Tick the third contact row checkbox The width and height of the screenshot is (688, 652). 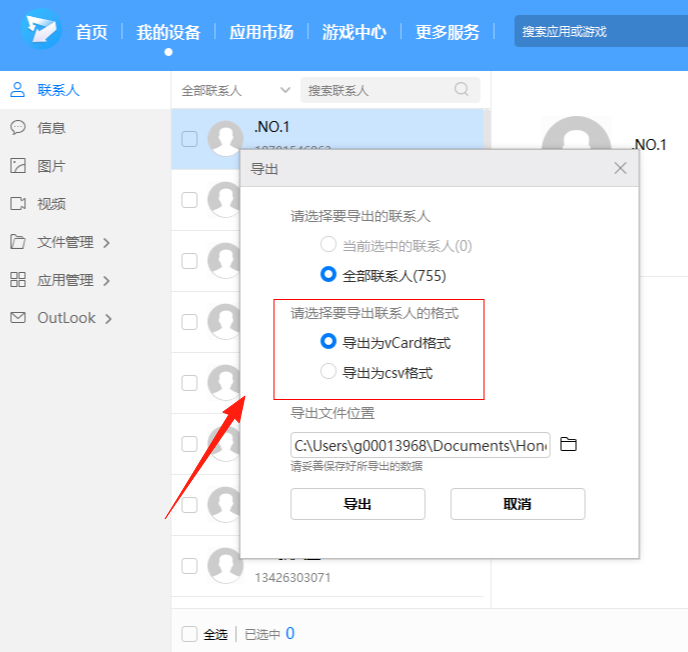coord(190,261)
